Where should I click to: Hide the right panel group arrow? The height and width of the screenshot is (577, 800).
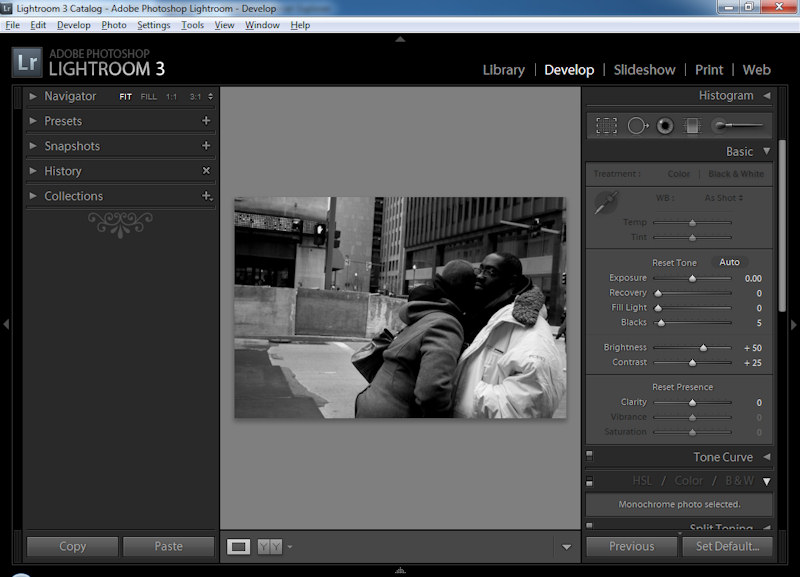point(793,325)
